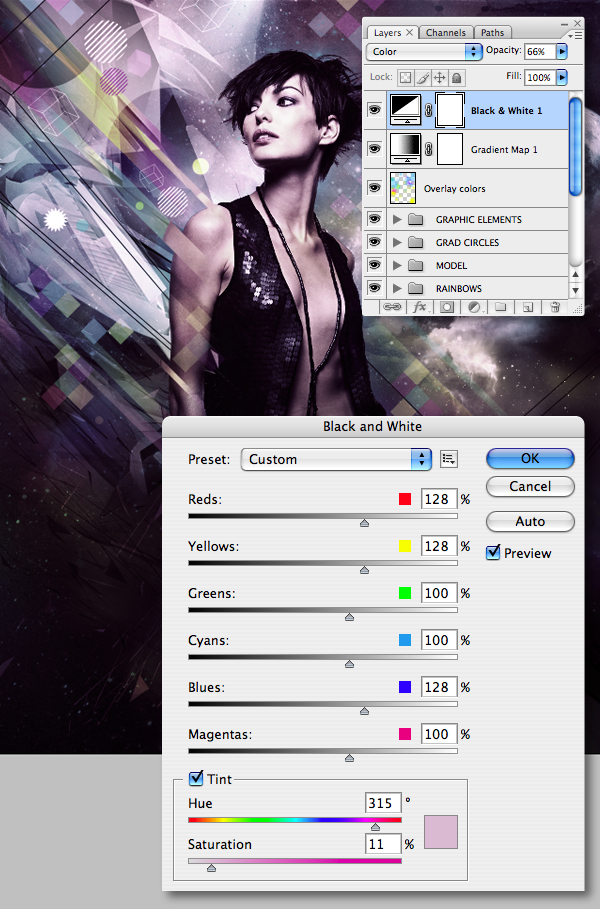Add a layer mask
Viewport: 600px width, 909px height.
447,307
